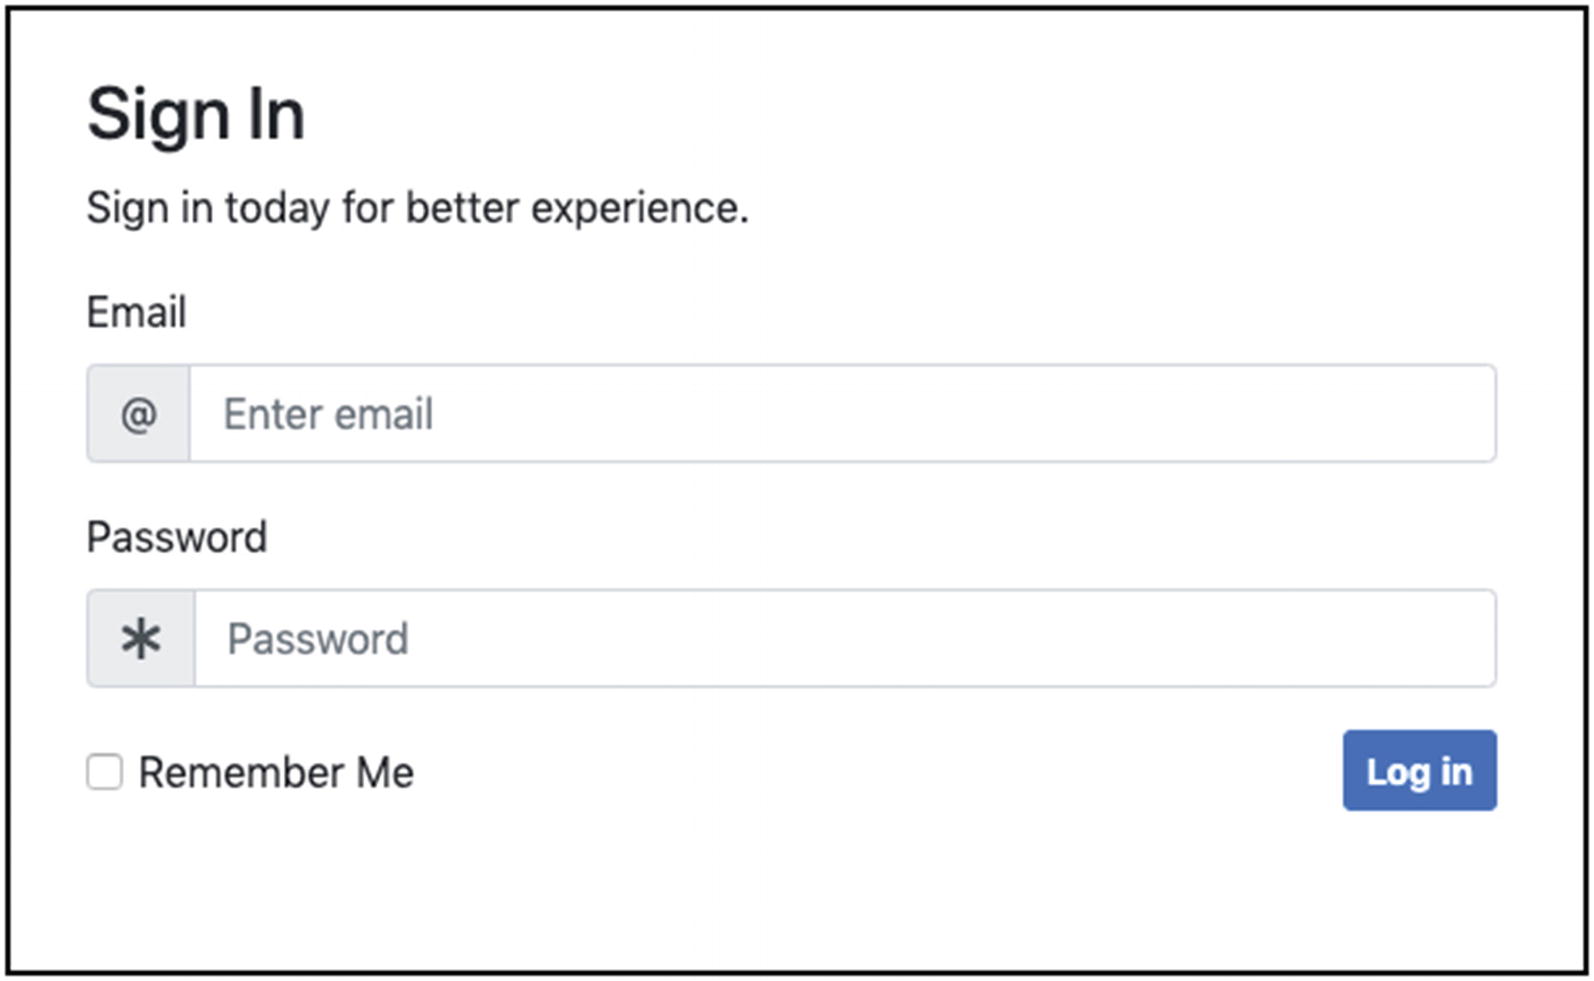This screenshot has width=1594, height=981.
Task: Enable the Remember Me option box
Action: 104,772
